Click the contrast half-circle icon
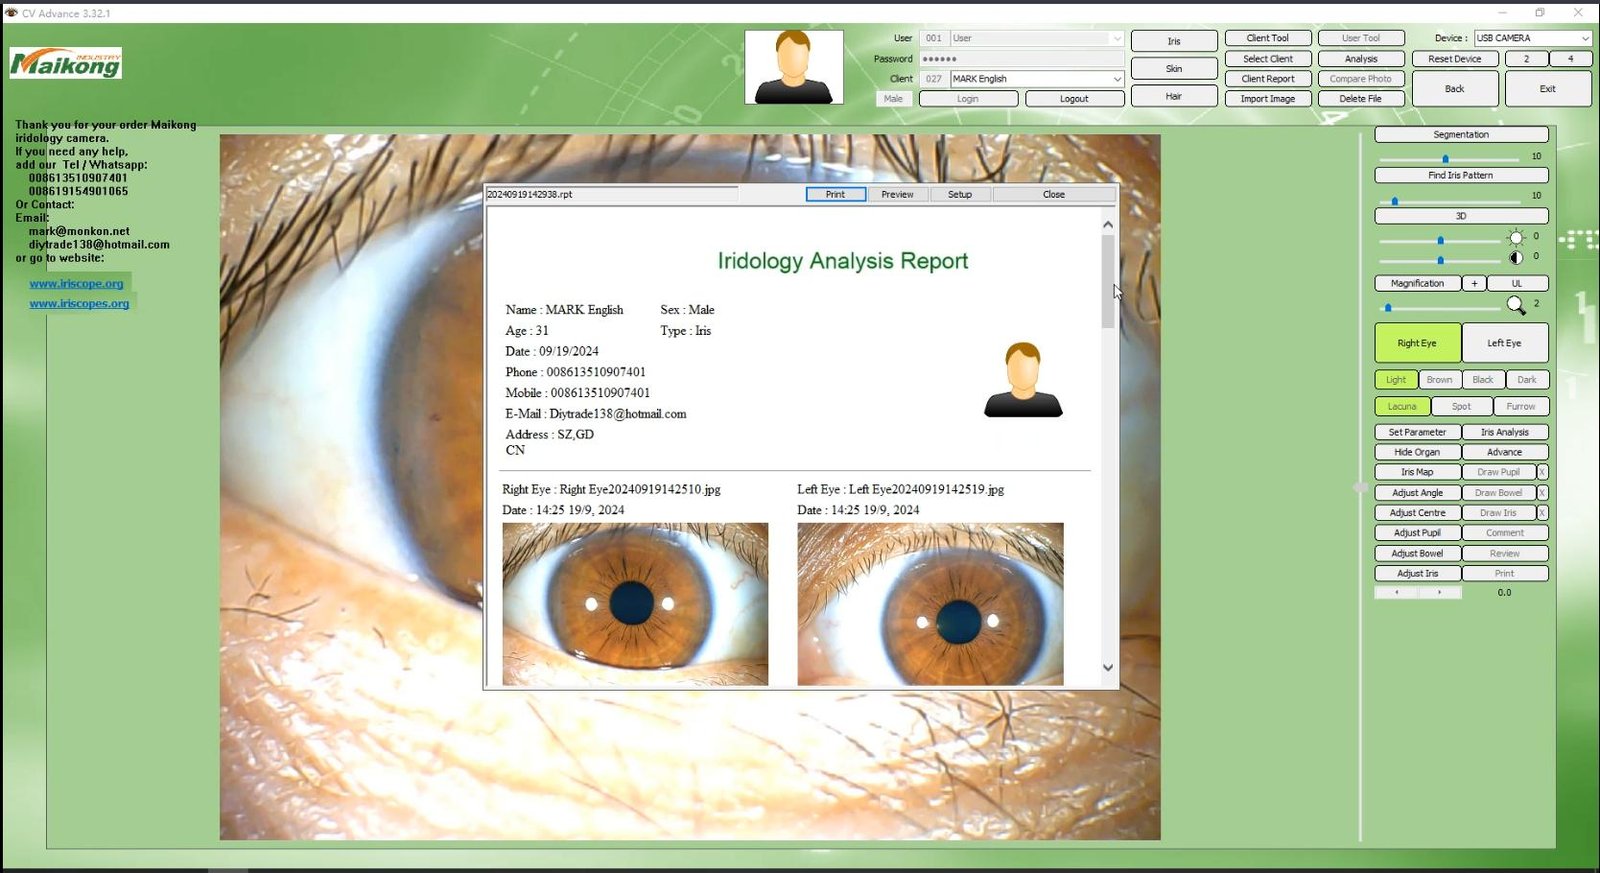Image resolution: width=1600 pixels, height=873 pixels. tap(1516, 257)
